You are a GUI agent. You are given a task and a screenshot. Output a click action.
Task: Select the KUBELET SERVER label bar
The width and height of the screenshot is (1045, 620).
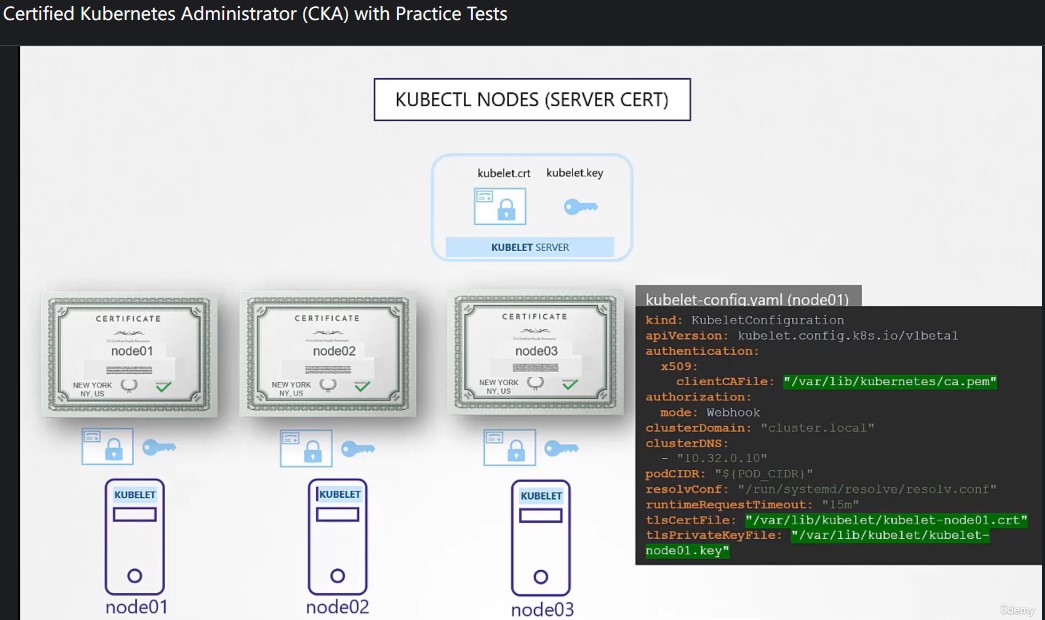(x=530, y=247)
